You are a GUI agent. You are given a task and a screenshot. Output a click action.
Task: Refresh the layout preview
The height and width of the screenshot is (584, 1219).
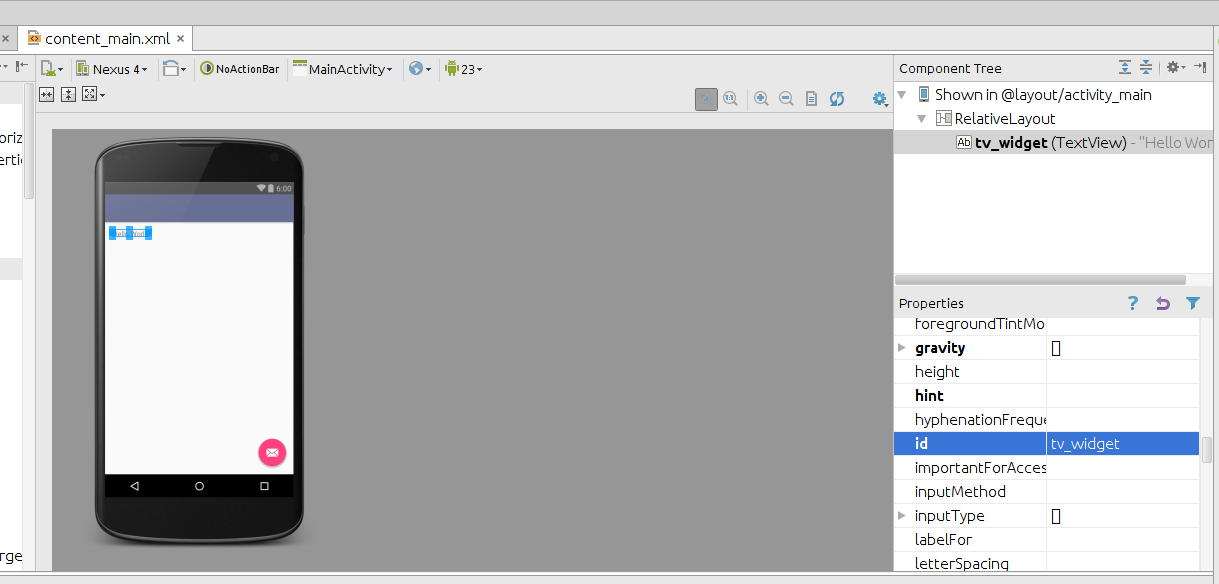[x=837, y=98]
